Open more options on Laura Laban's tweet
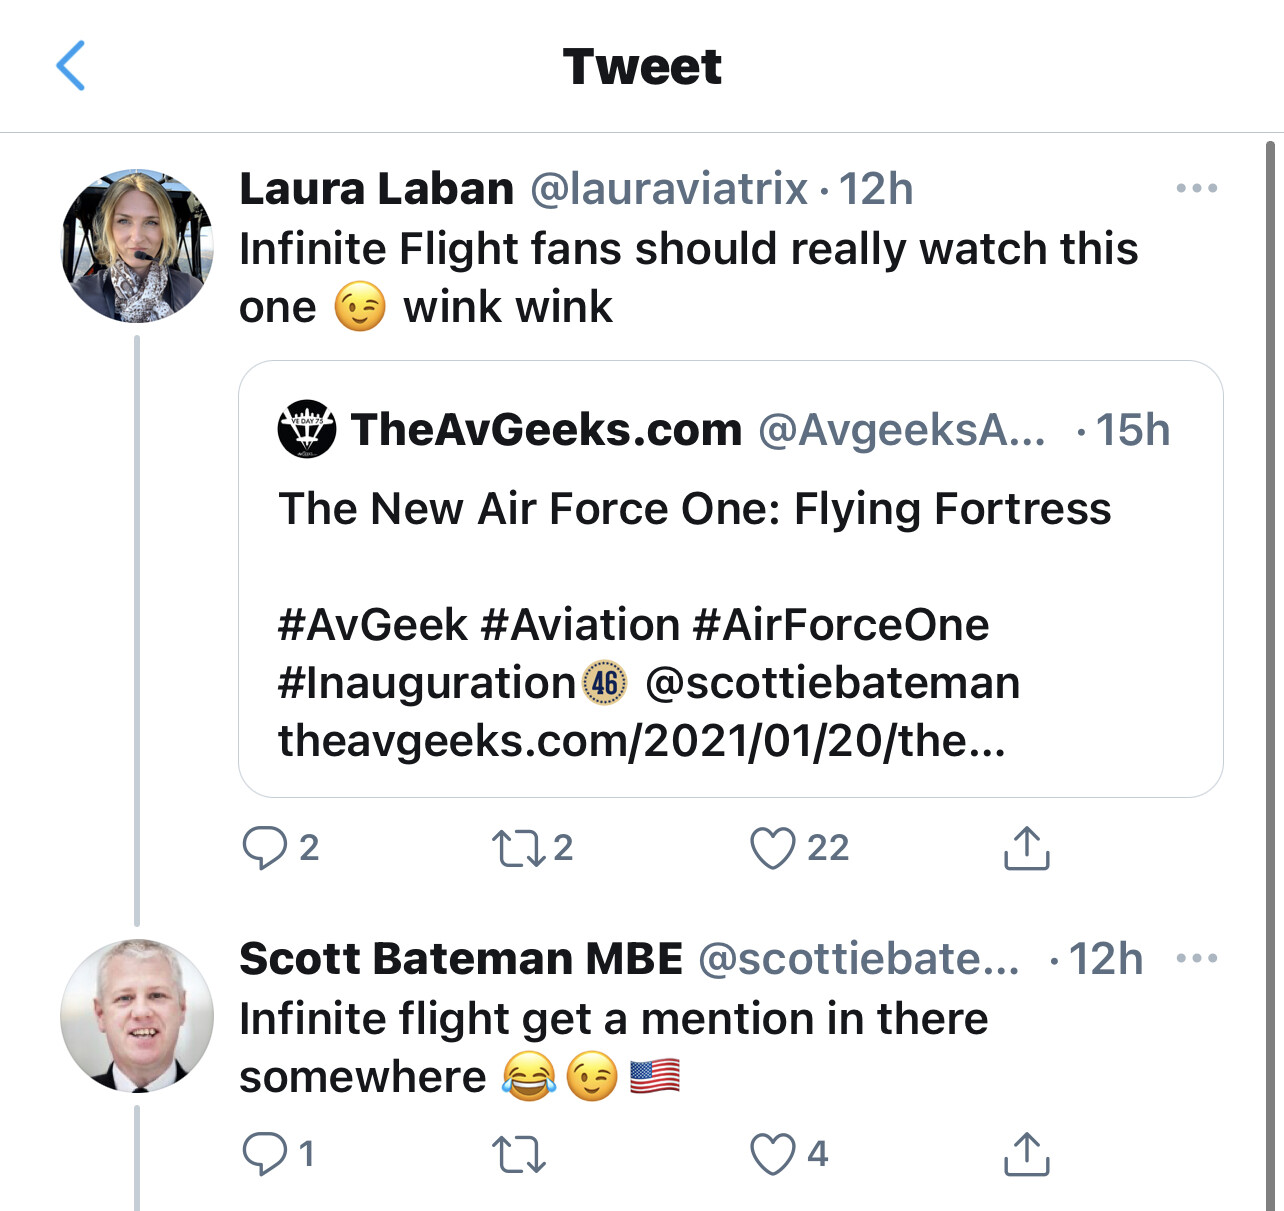Image resolution: width=1284 pixels, height=1211 pixels. tap(1196, 188)
